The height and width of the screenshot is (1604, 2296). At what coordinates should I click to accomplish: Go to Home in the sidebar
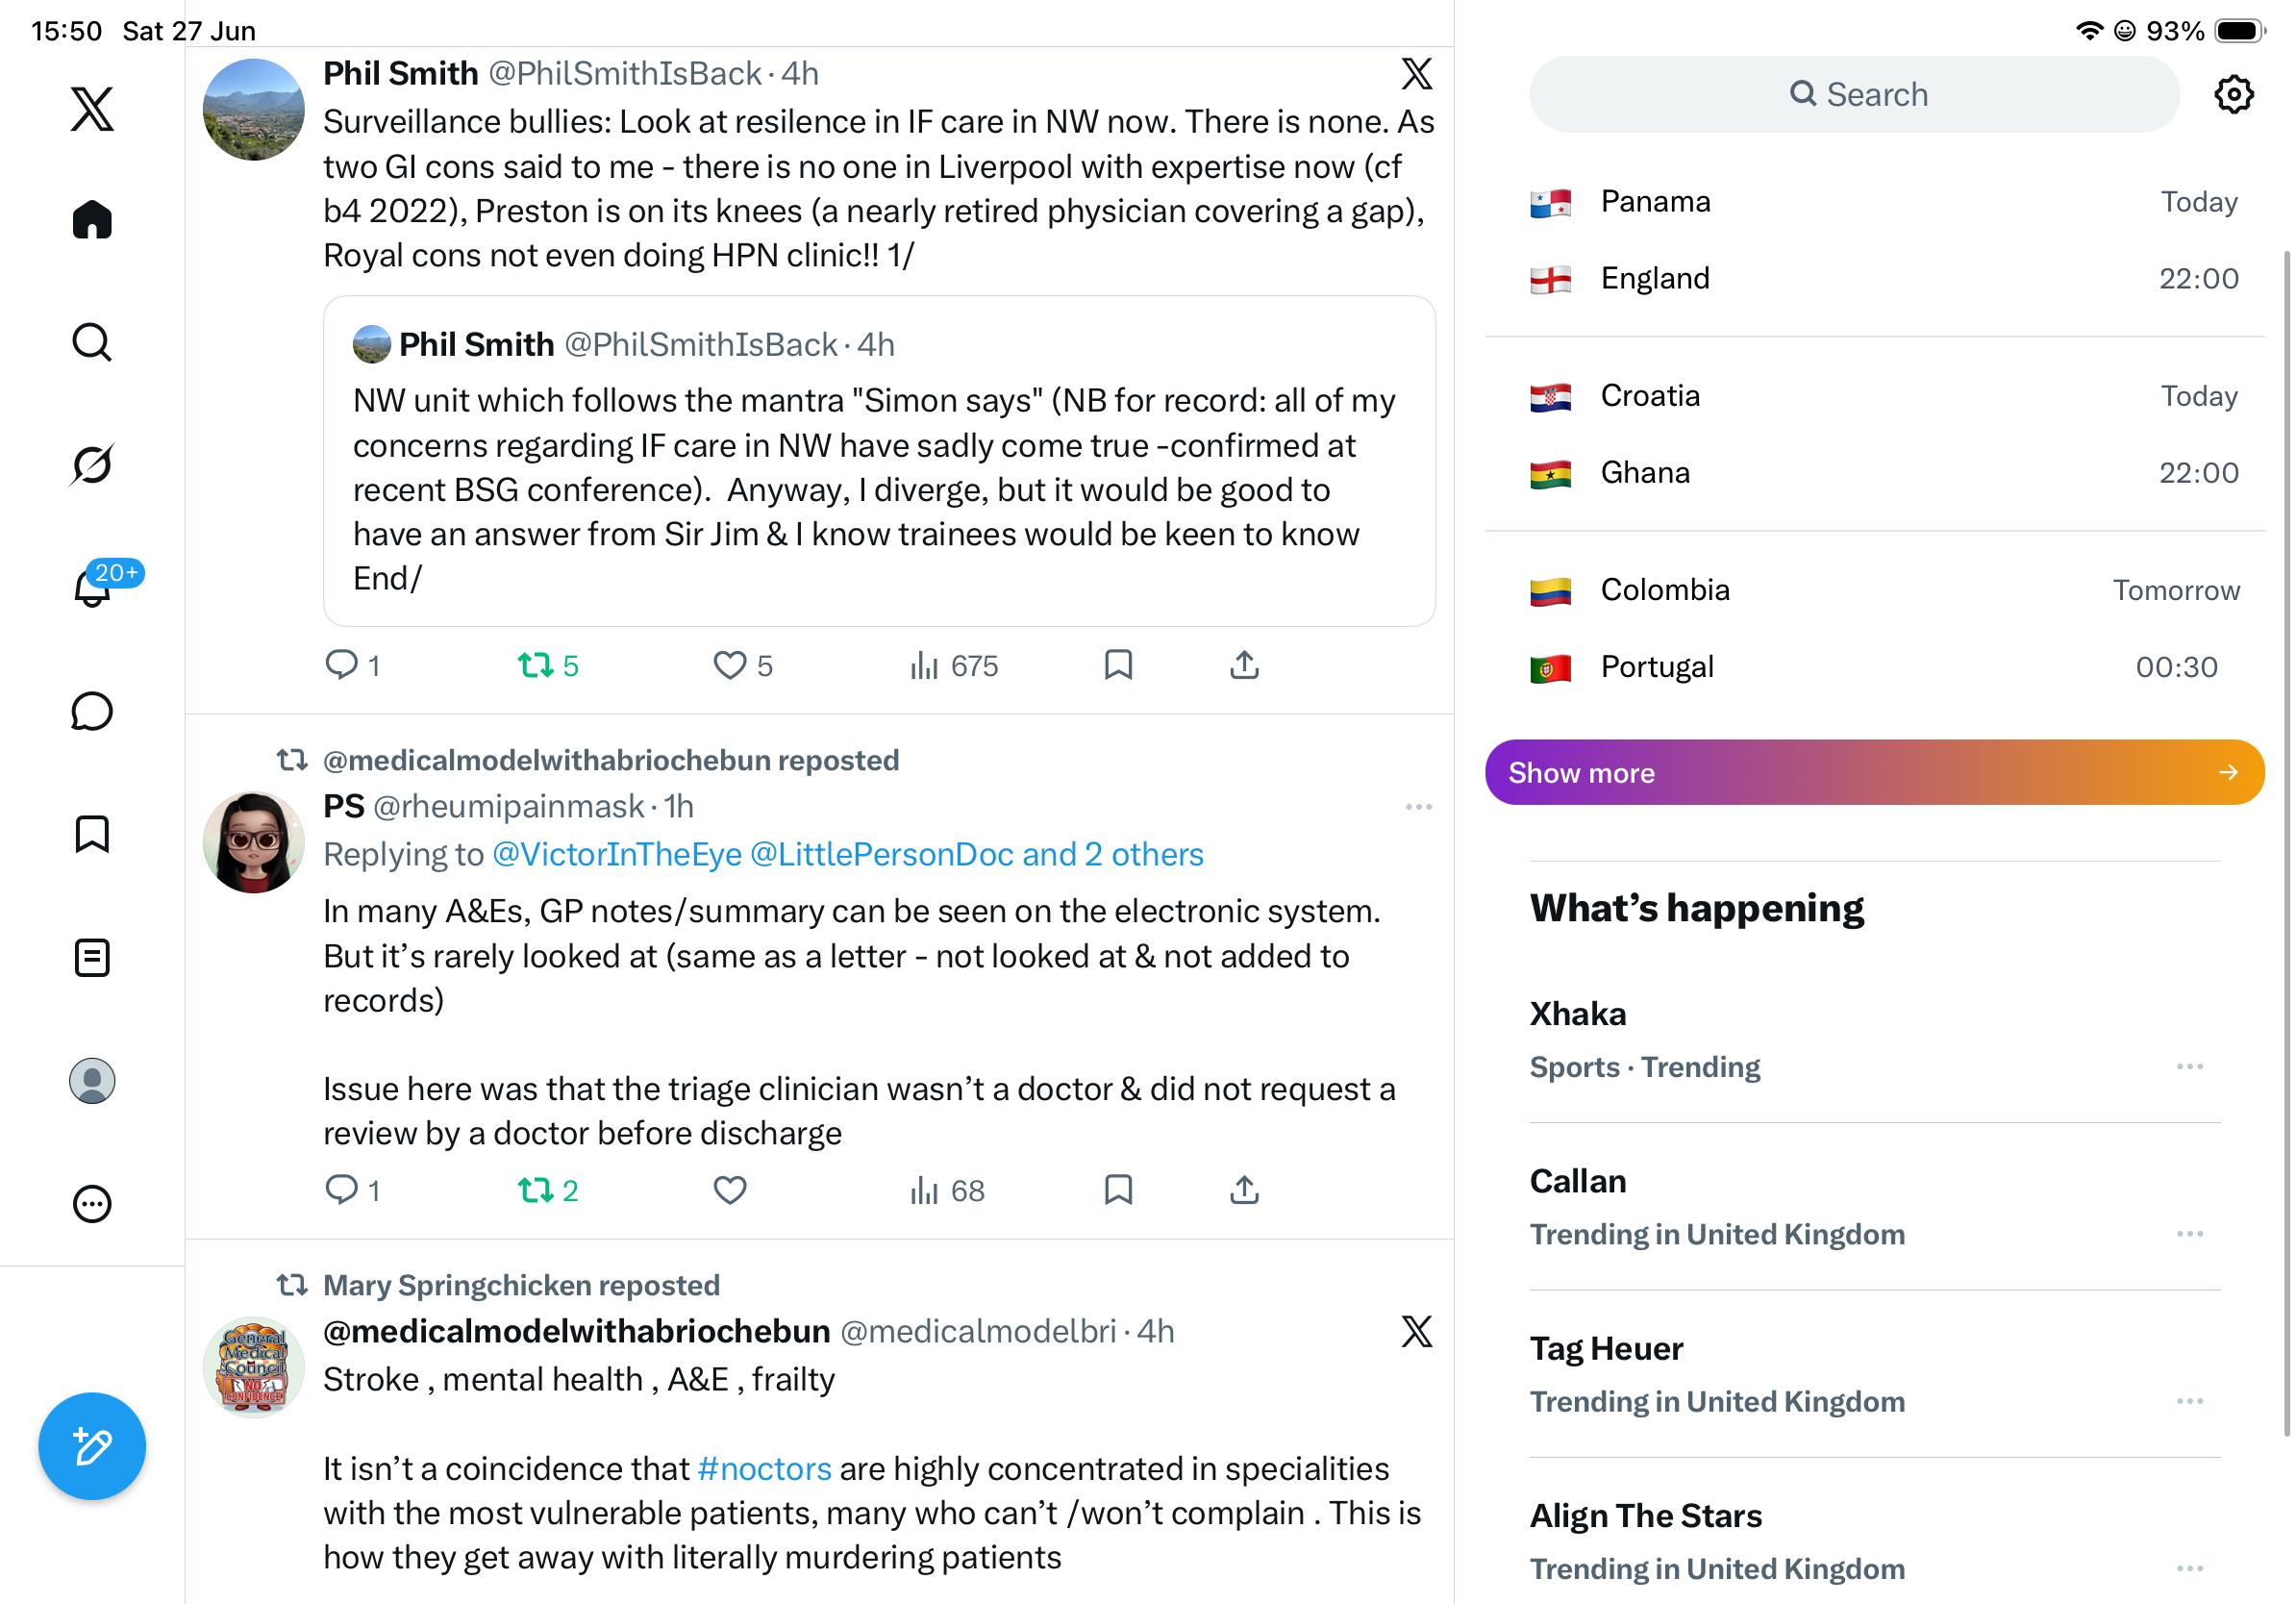tap(92, 219)
